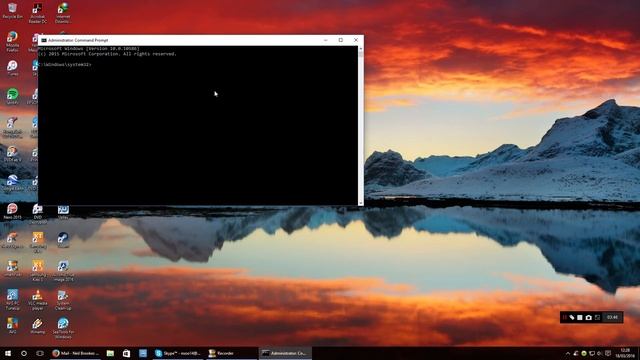This screenshot has width=640, height=360.
Task: Click the system32 prompt line in console
Action: coord(65,64)
